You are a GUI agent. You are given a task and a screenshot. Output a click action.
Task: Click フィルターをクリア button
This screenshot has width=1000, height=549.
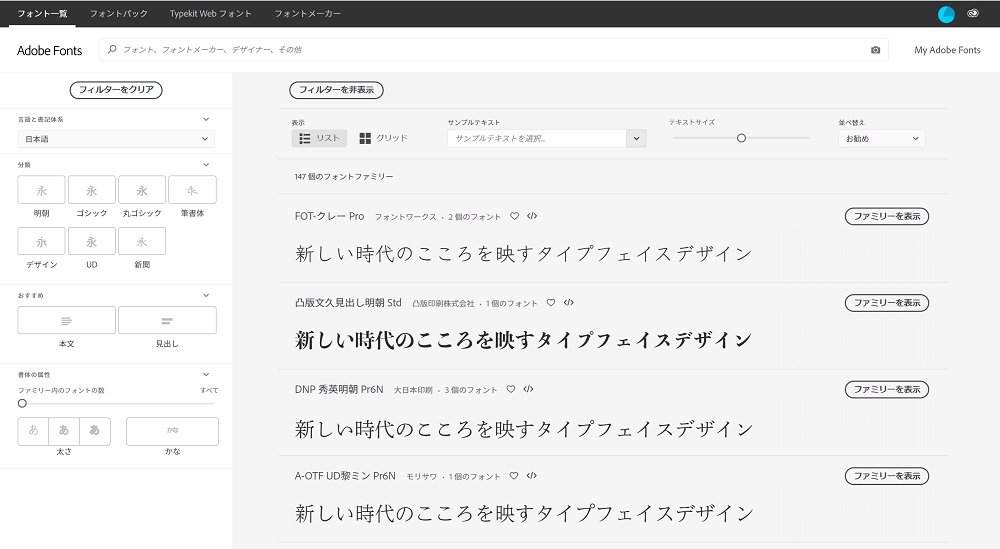click(116, 90)
